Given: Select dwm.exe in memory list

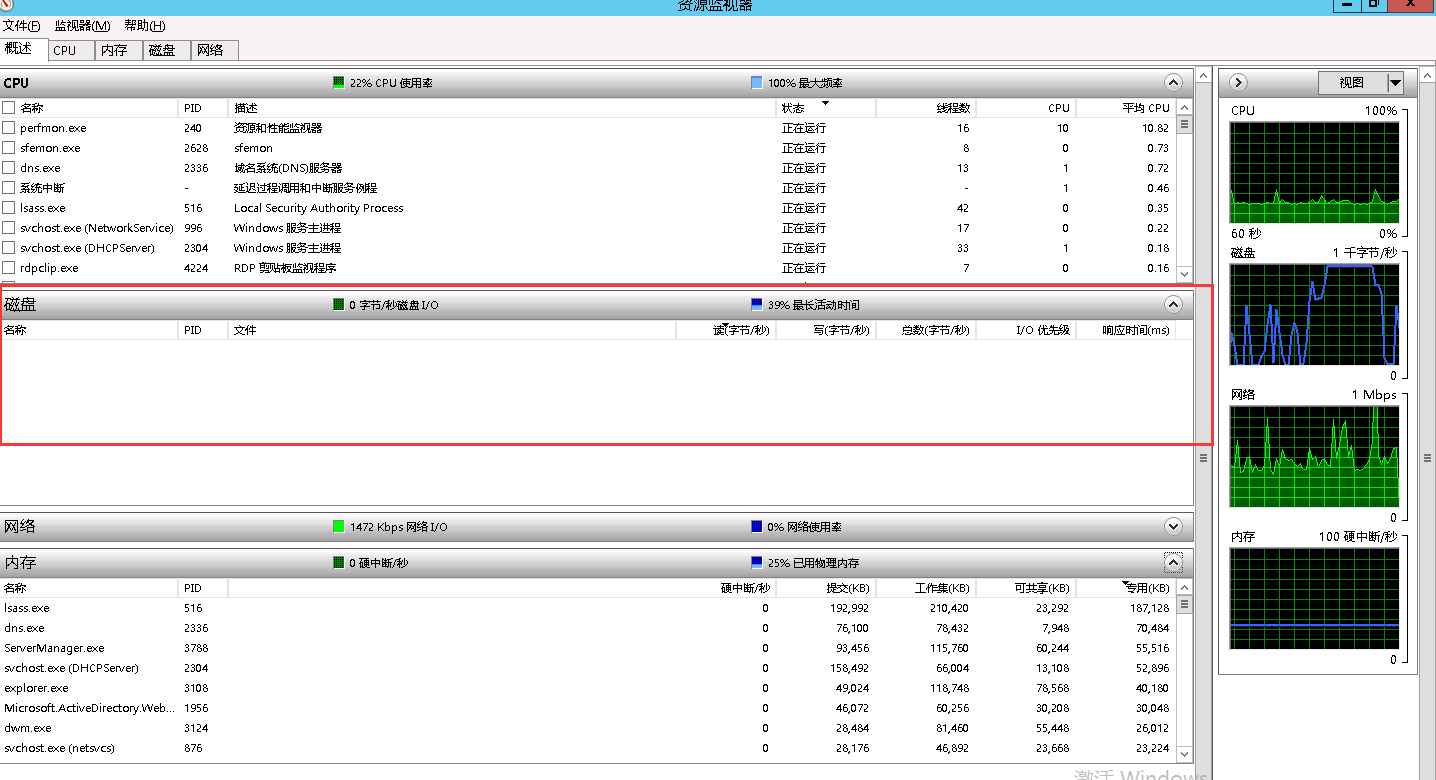Looking at the screenshot, I should 587,728.
